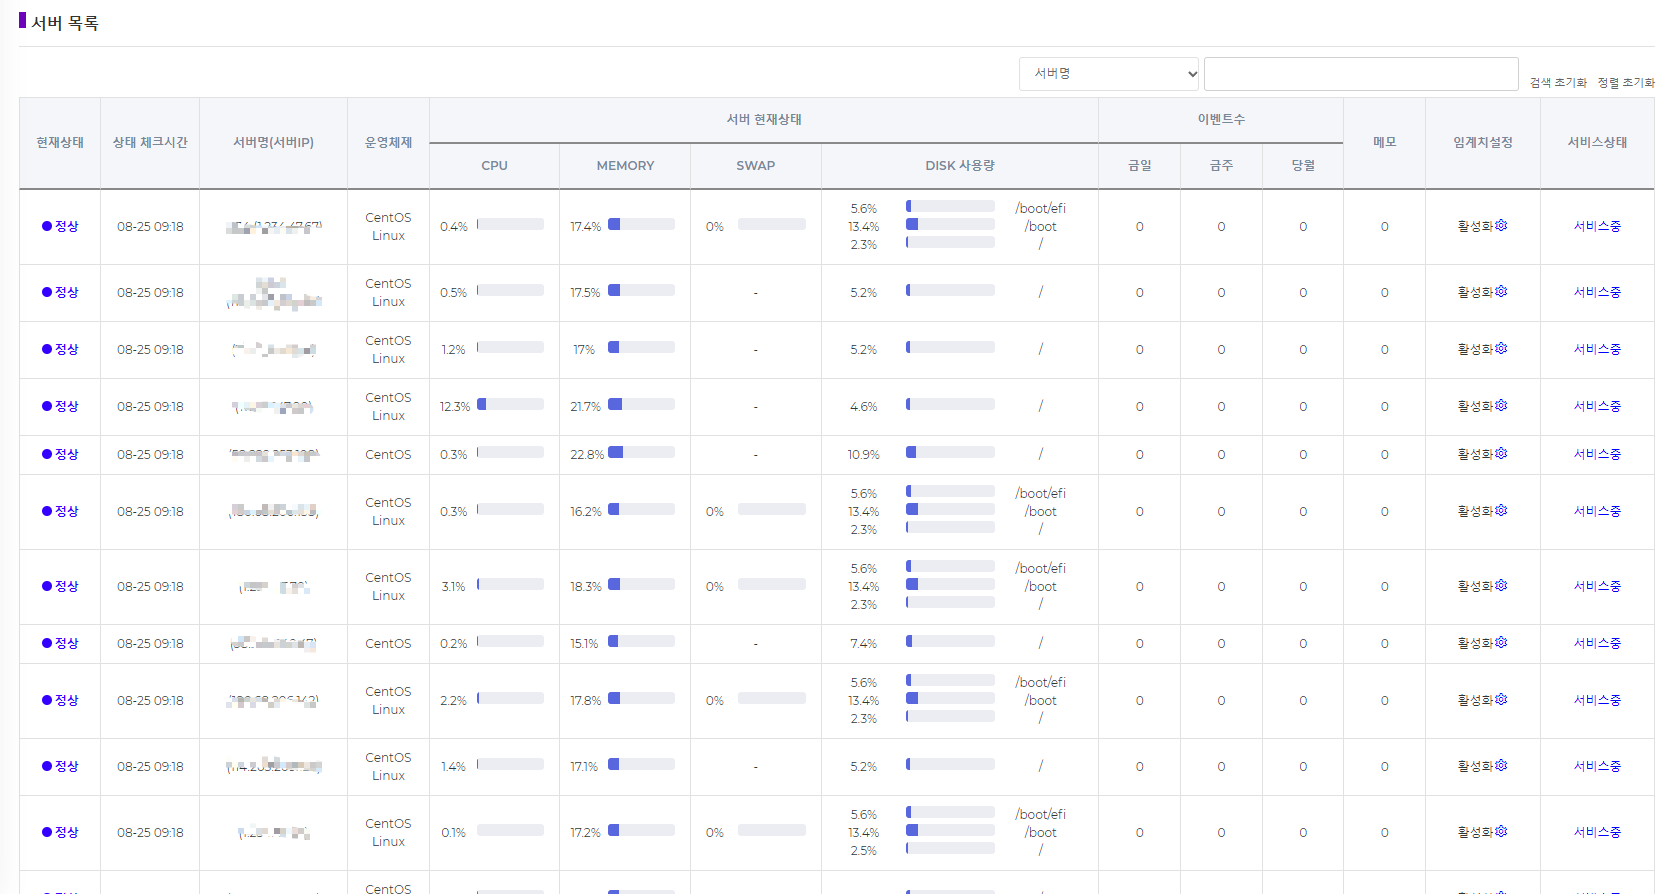This screenshot has width=1660, height=894.
Task: Click the gear icon in the 17.5% memory row
Action: pos(1501,292)
